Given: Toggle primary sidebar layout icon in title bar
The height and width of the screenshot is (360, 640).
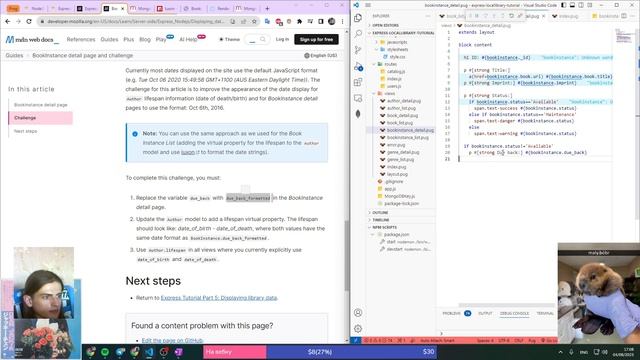Looking at the screenshot, I should coord(564,5).
